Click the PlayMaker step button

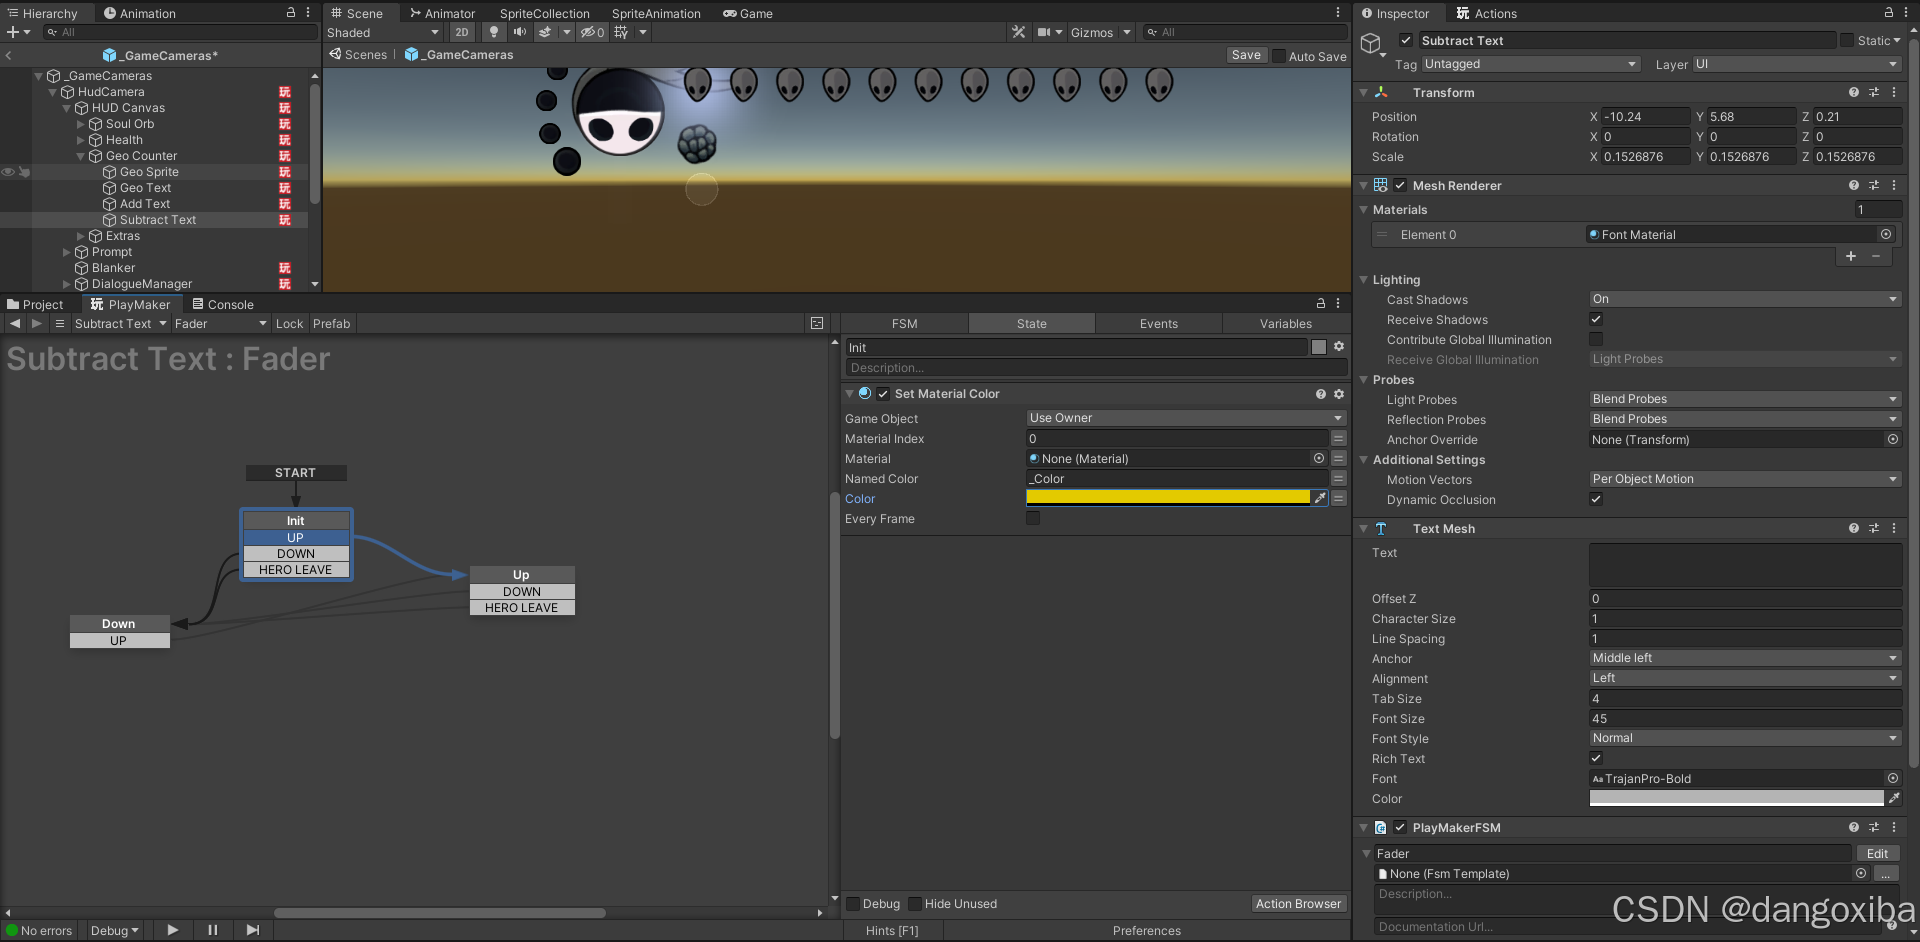point(253,930)
